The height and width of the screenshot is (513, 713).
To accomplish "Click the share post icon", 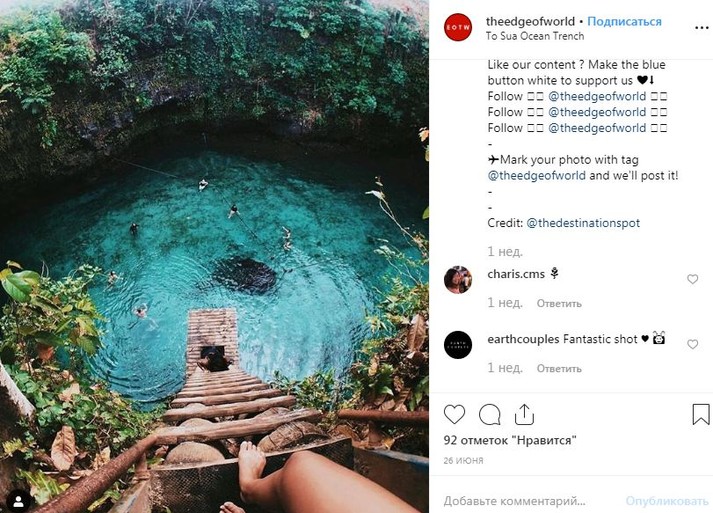I will click(x=524, y=414).
